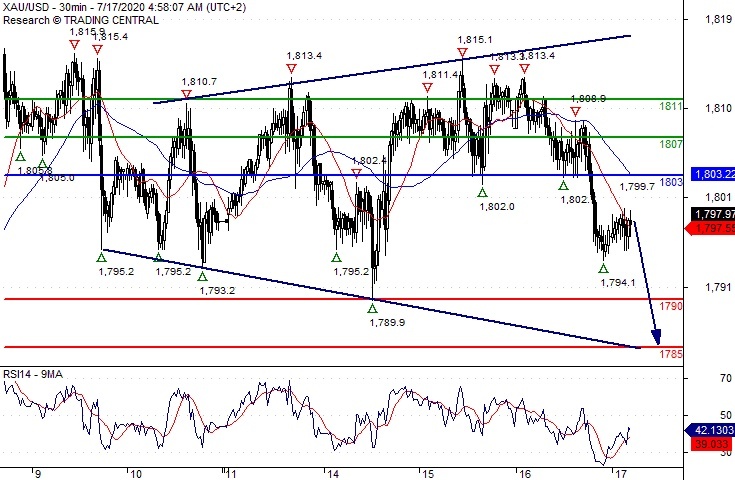735x480 pixels.
Task: Click the RSI14 - 9MA indicator label
Action: pyautogui.click(x=33, y=374)
